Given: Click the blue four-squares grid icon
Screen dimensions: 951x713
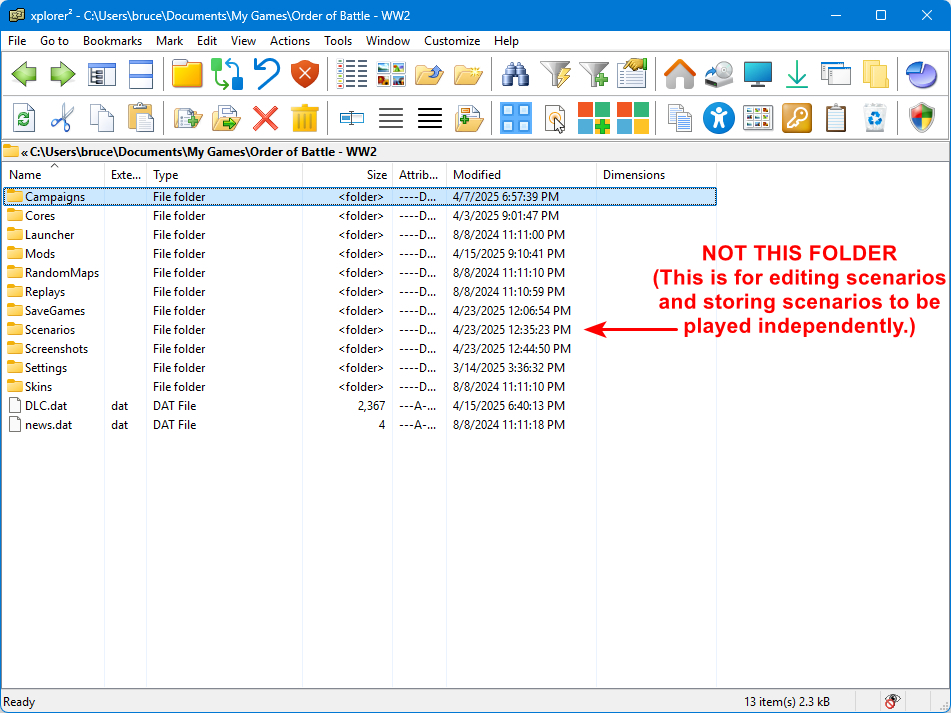Looking at the screenshot, I should tap(516, 118).
